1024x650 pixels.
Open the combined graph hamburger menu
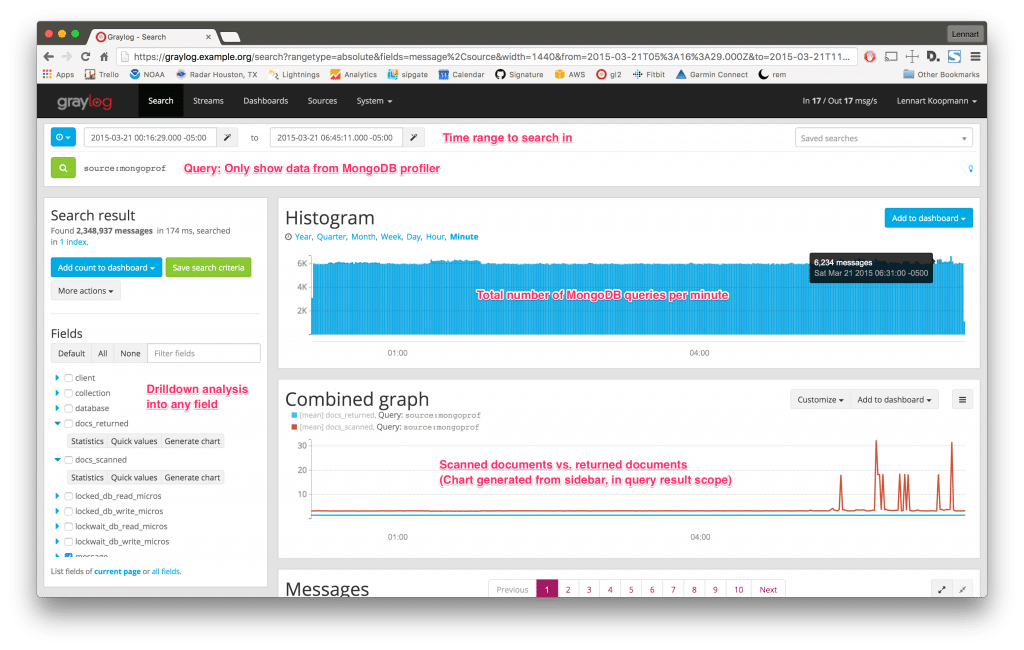tap(963, 399)
